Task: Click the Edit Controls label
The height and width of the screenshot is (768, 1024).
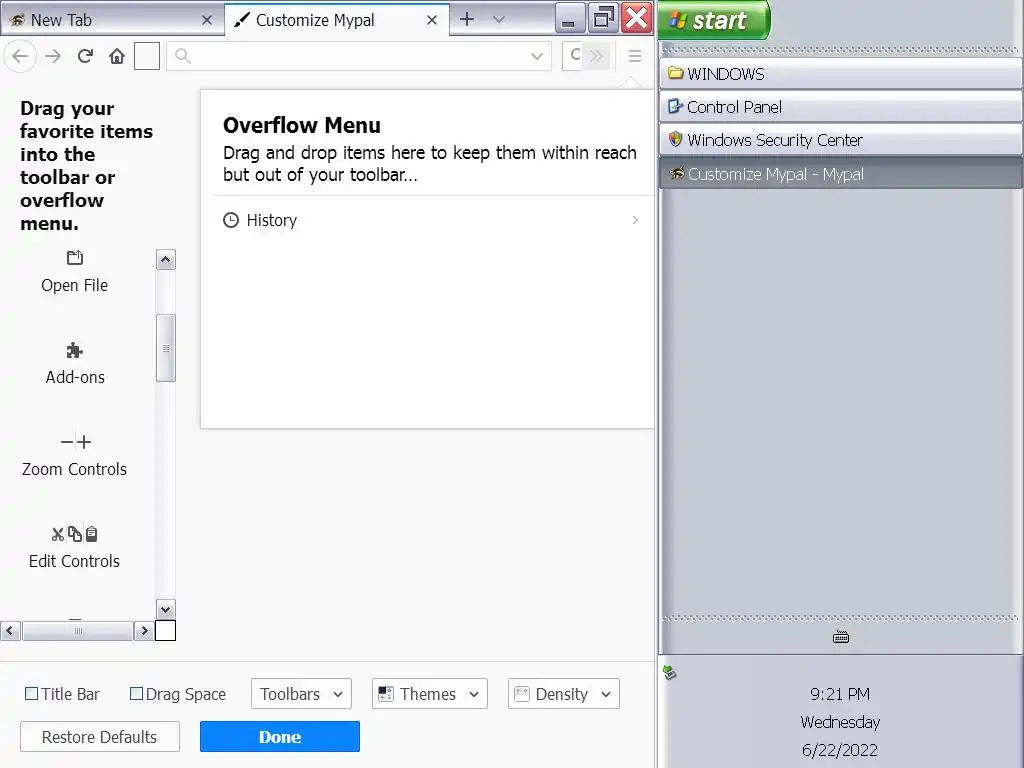Action: [x=74, y=562]
